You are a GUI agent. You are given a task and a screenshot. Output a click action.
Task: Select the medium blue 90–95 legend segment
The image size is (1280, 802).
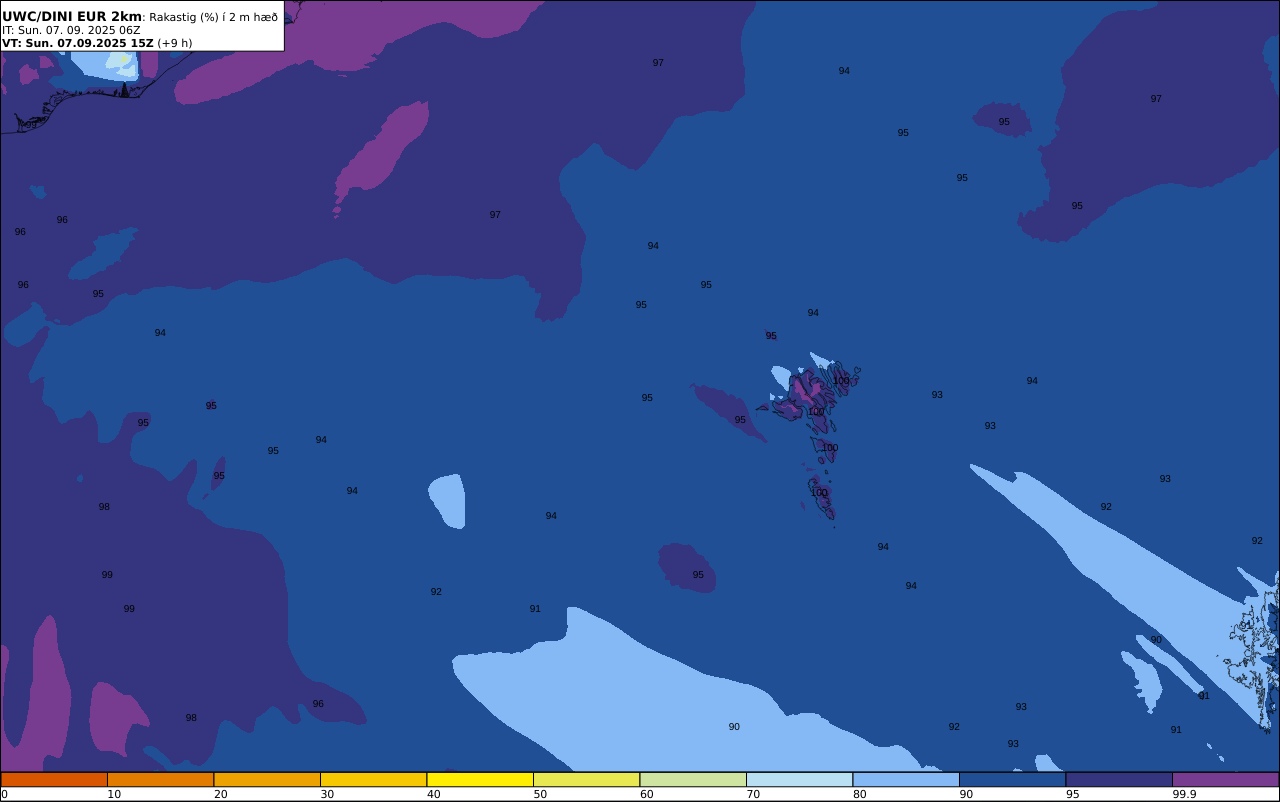(1012, 779)
